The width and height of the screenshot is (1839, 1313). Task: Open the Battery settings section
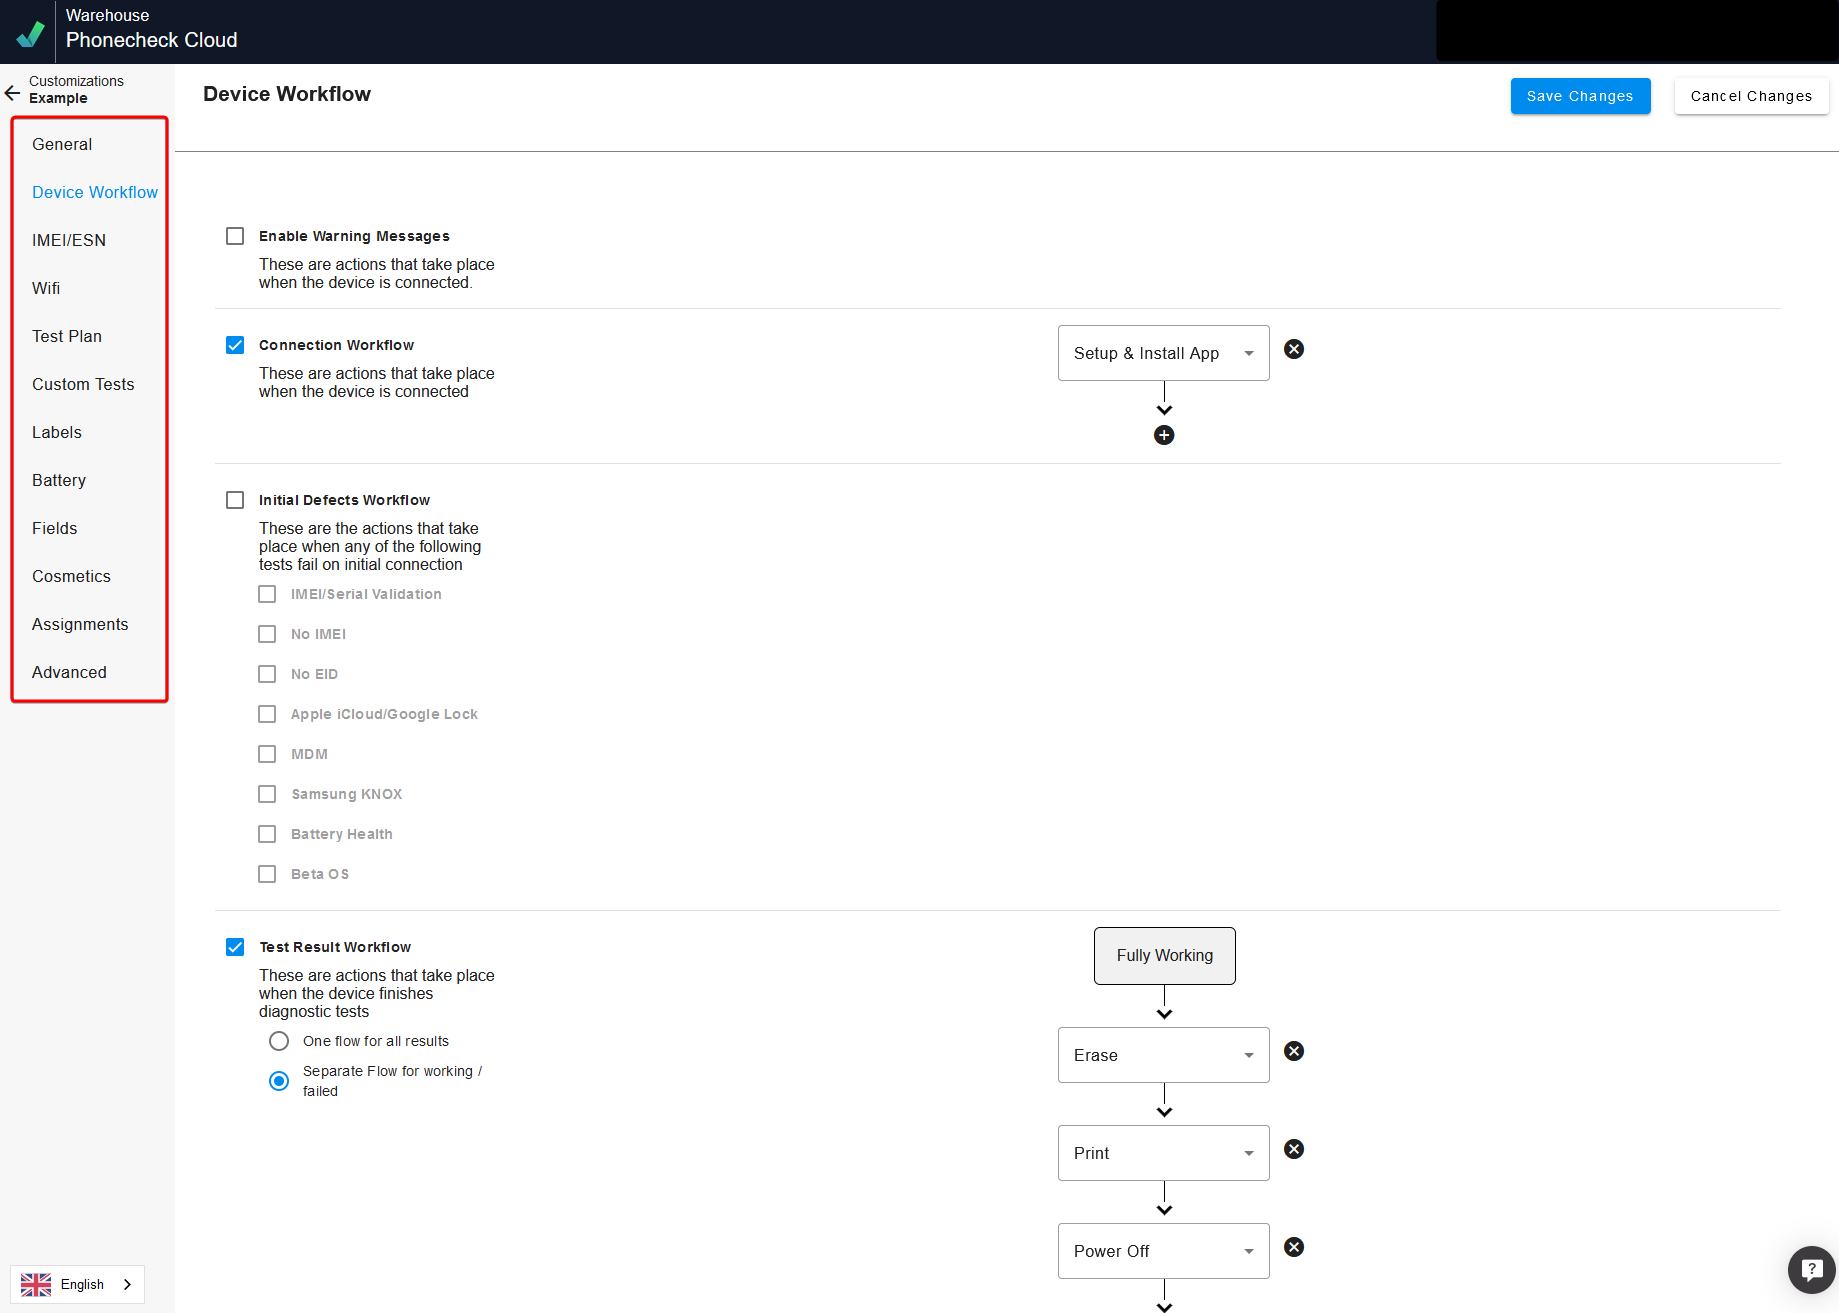(x=59, y=480)
